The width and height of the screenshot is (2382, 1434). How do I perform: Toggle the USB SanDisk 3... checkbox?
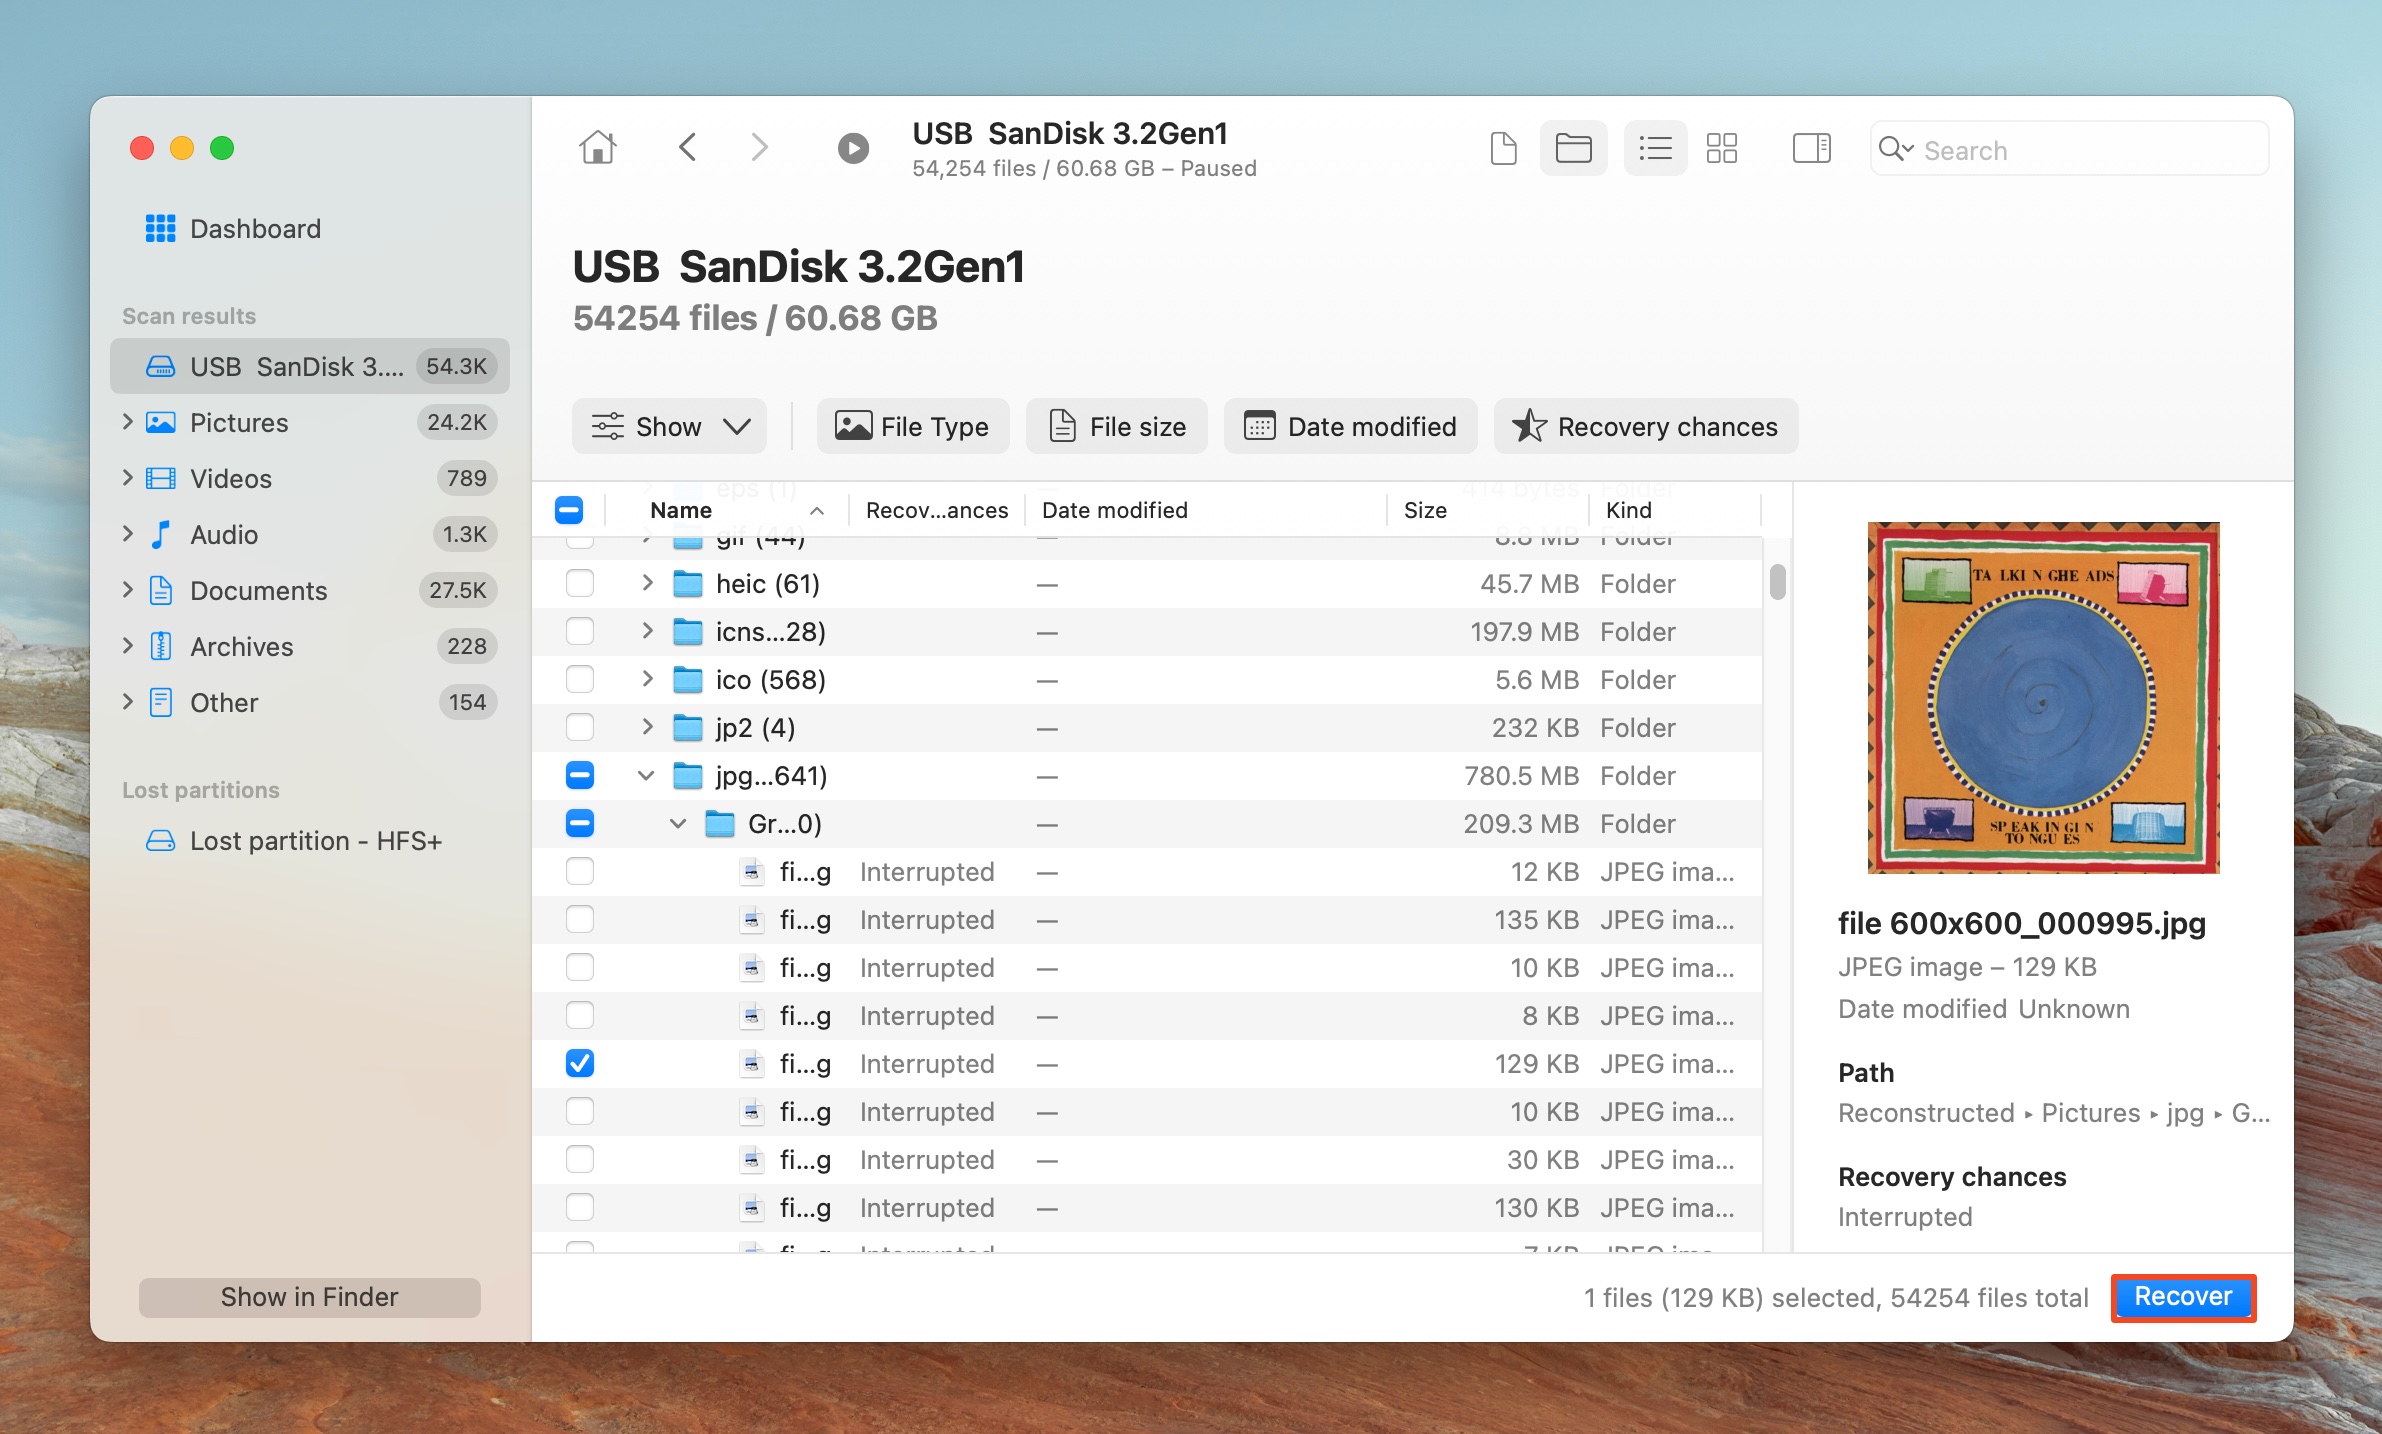572,509
